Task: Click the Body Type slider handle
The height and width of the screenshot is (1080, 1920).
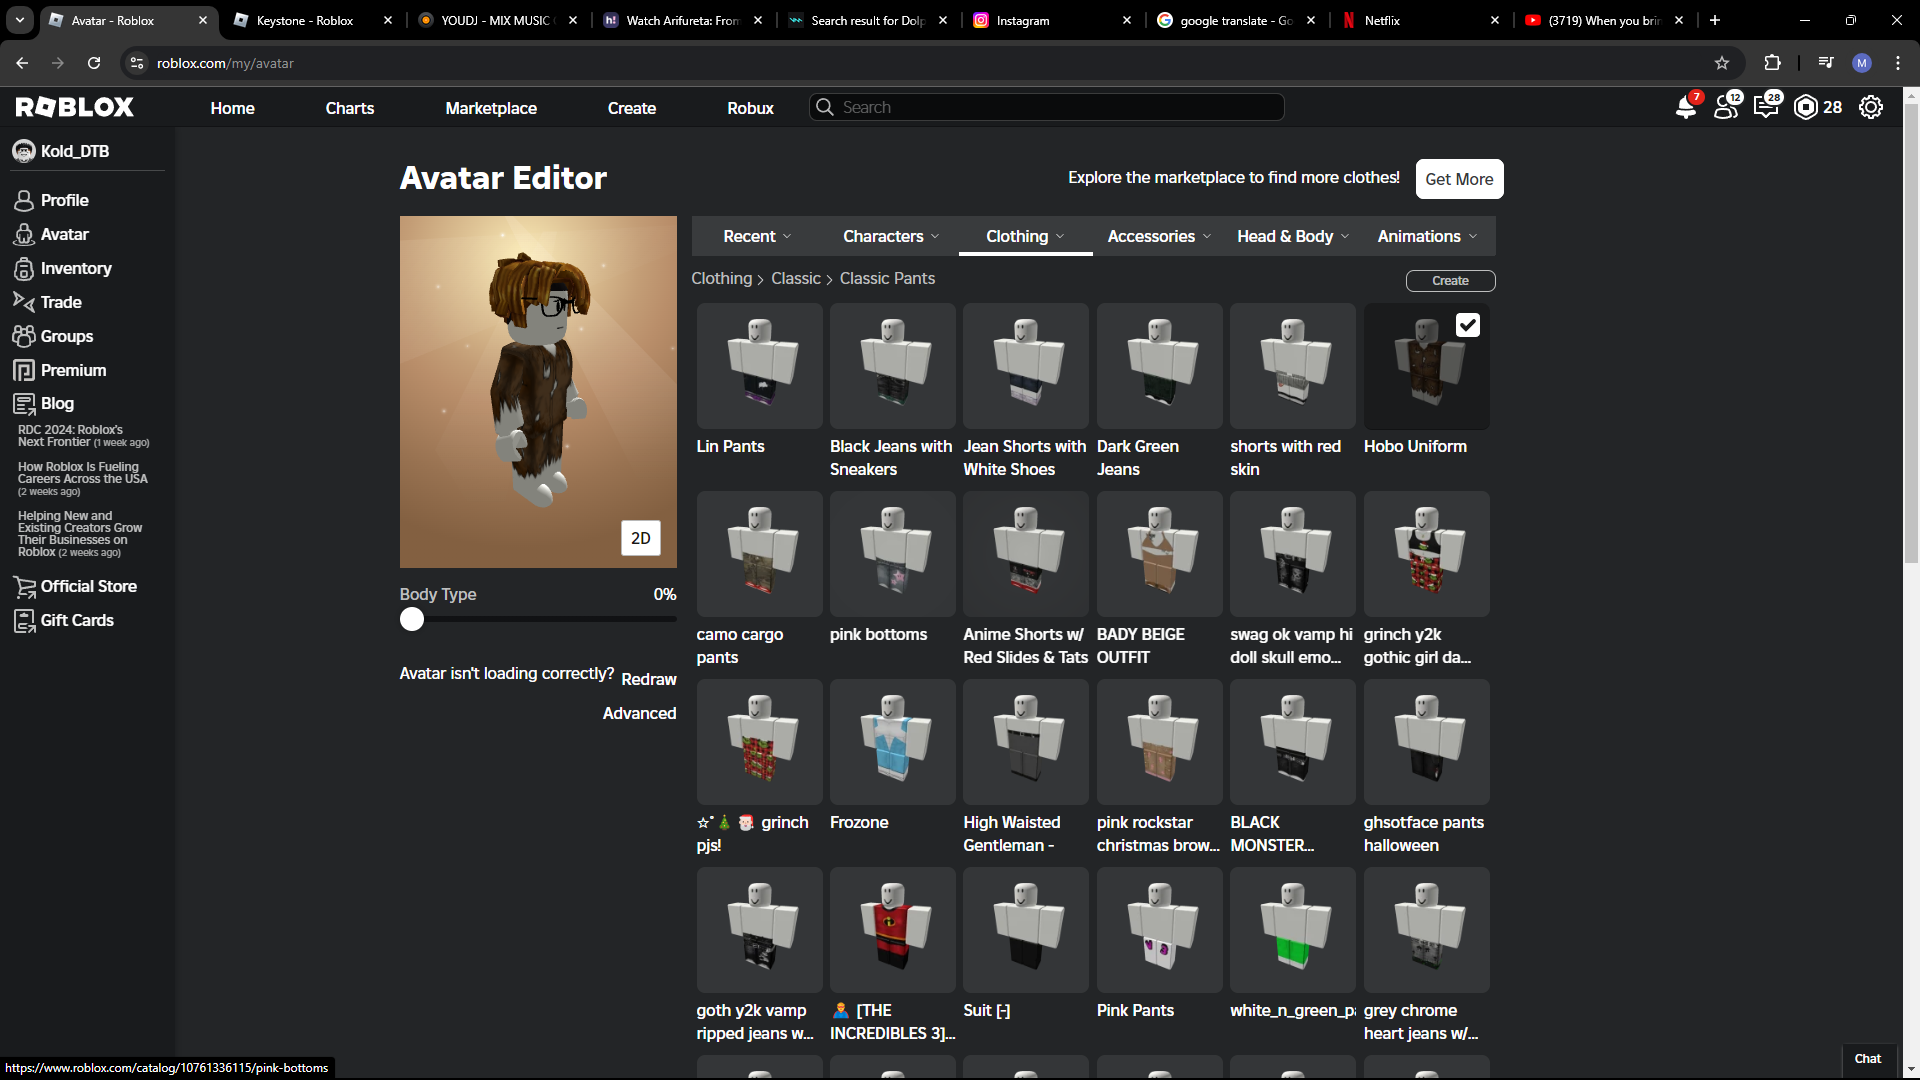Action: point(412,620)
